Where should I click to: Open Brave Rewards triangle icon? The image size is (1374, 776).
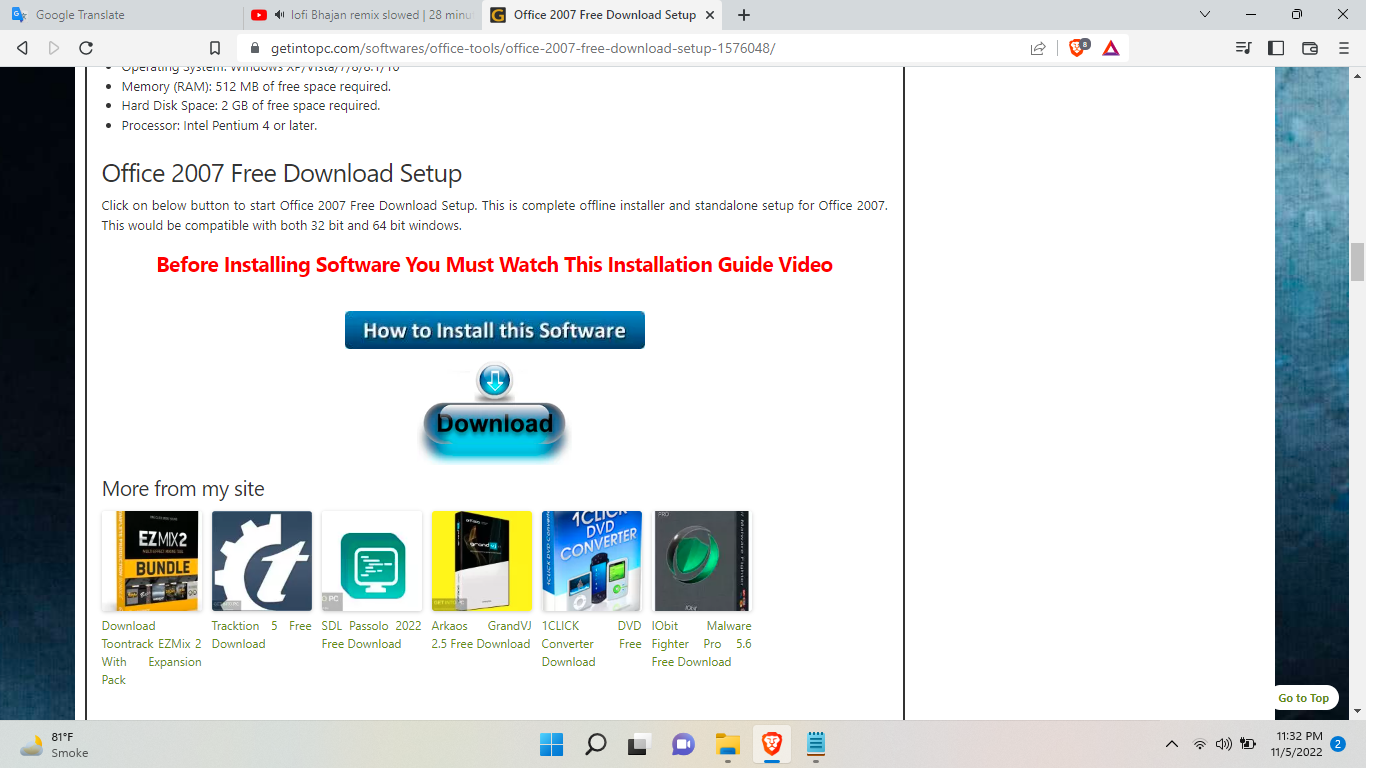tap(1111, 48)
